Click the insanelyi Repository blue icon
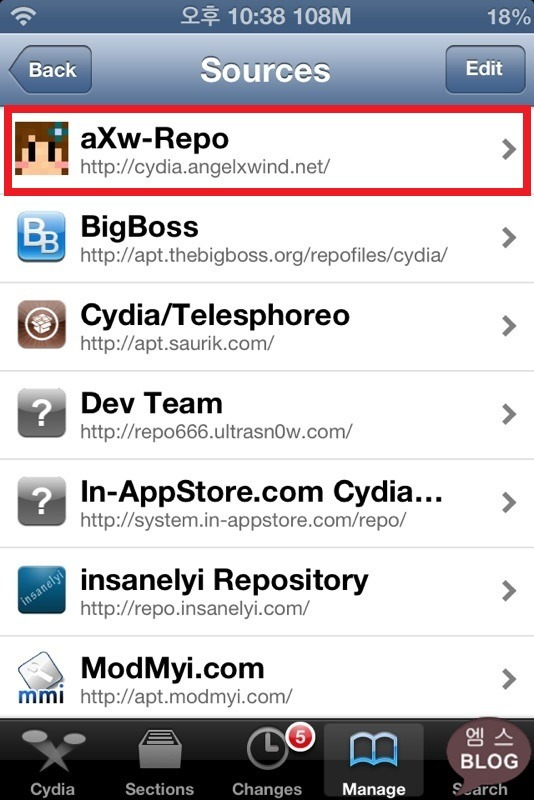This screenshot has height=800, width=534. click(42, 589)
